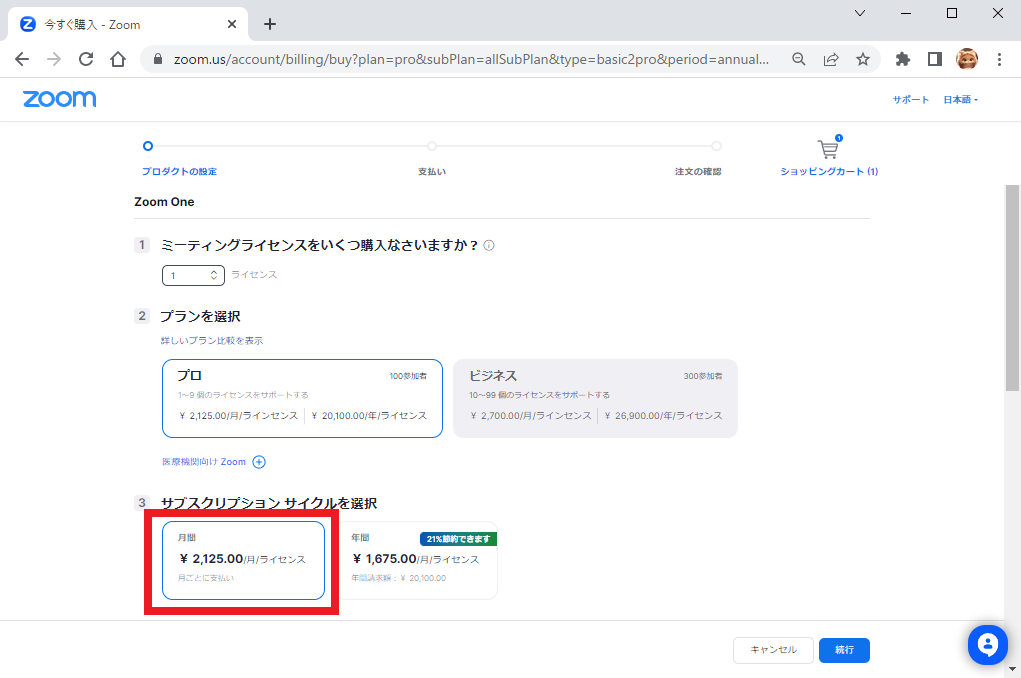Viewport: 1021px width, 678px height.
Task: Bookmark this page with the star icon
Action: [x=863, y=59]
